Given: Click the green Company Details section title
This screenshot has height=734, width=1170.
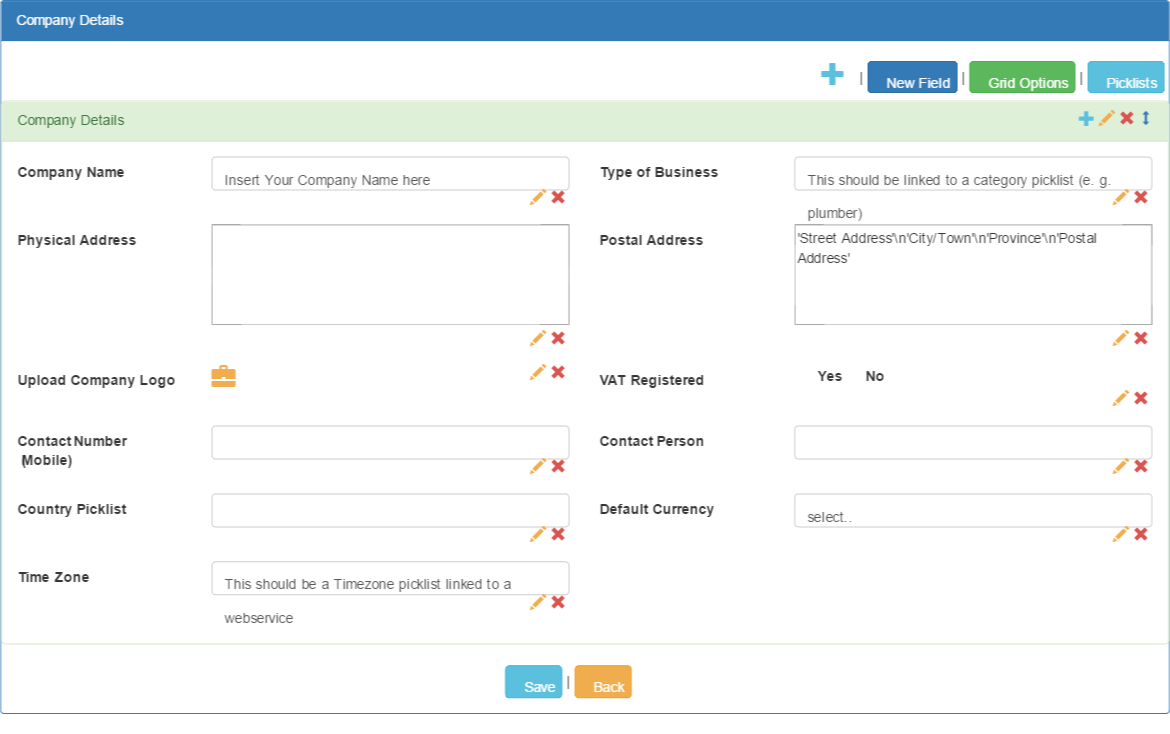Looking at the screenshot, I should click(x=71, y=120).
